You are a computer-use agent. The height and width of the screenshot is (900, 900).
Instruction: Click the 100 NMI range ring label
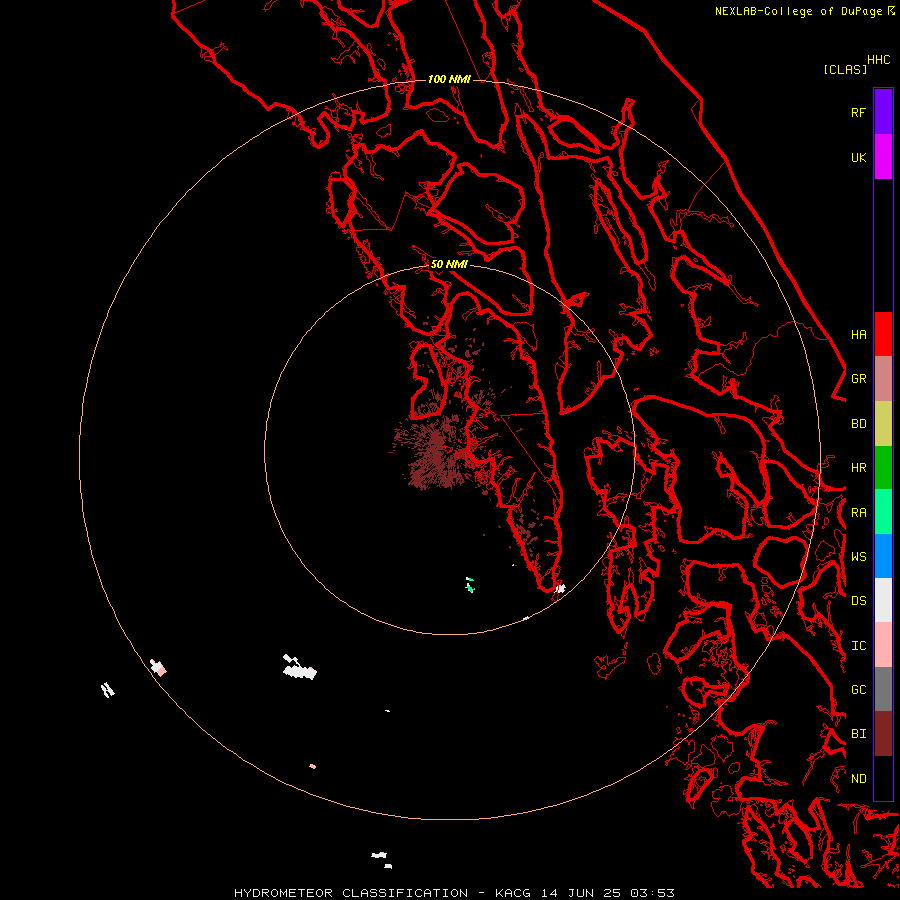click(x=449, y=79)
